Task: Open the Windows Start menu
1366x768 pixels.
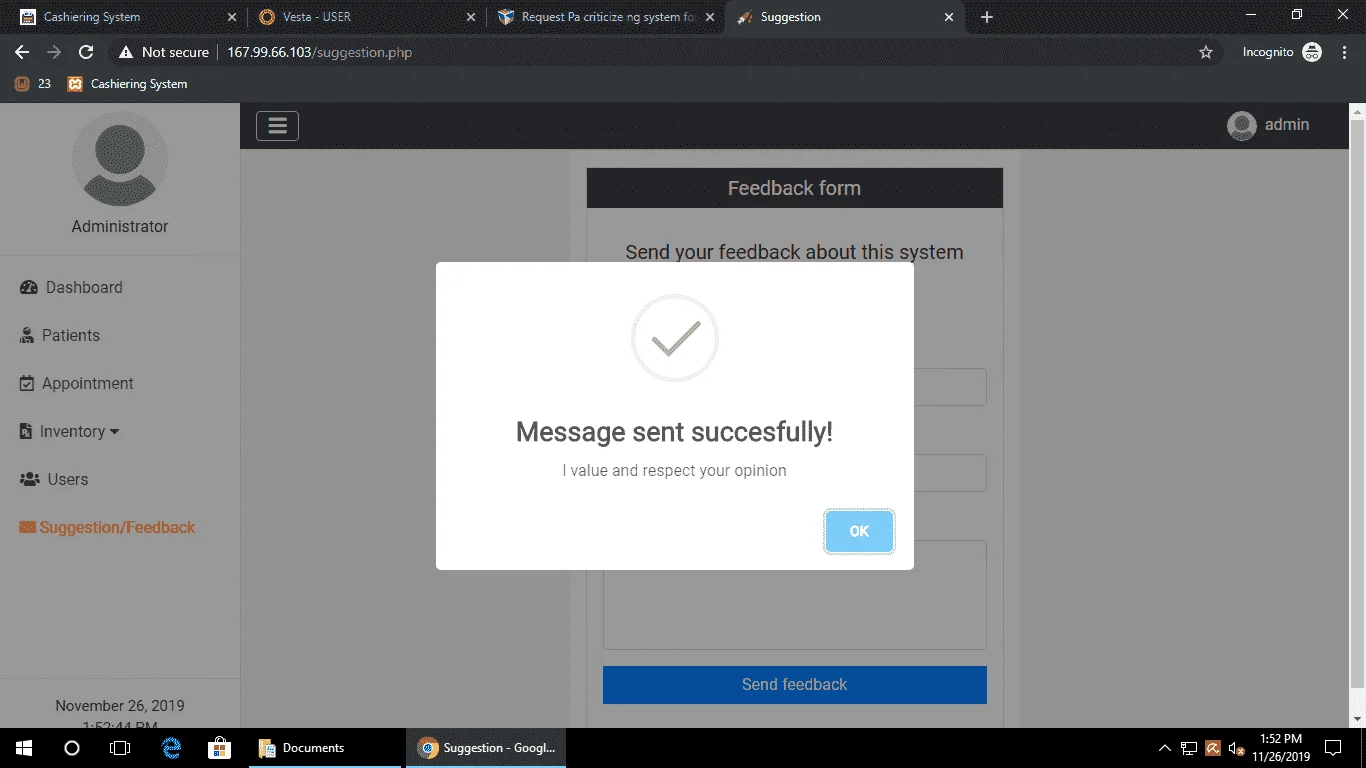Action: point(23,748)
